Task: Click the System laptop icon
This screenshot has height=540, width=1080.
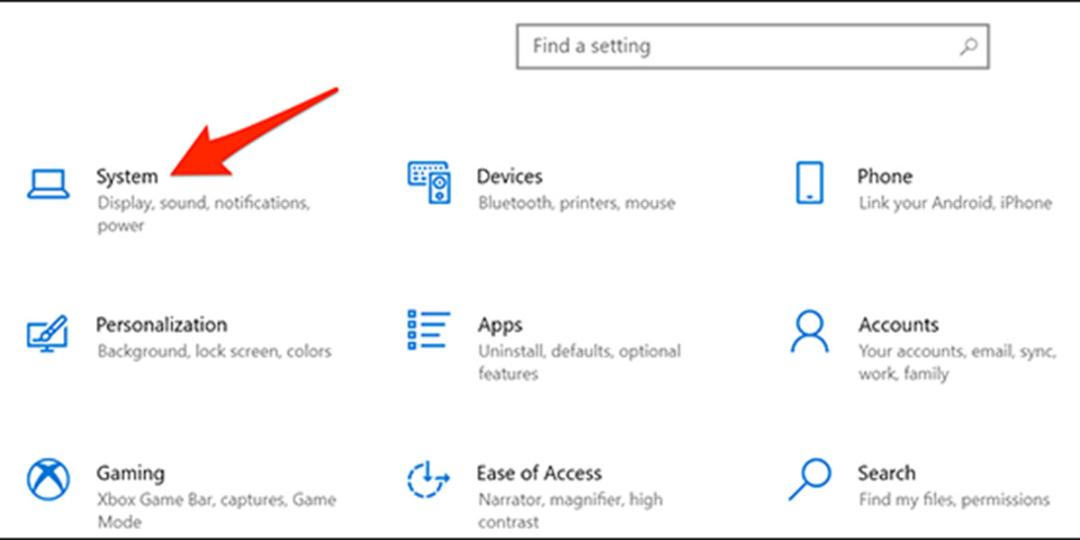Action: coord(48,184)
